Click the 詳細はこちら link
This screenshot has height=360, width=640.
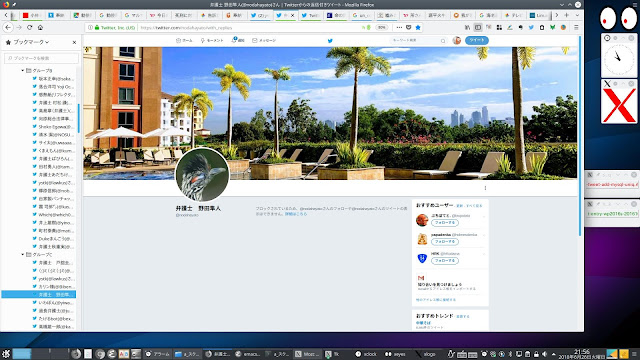(296, 214)
